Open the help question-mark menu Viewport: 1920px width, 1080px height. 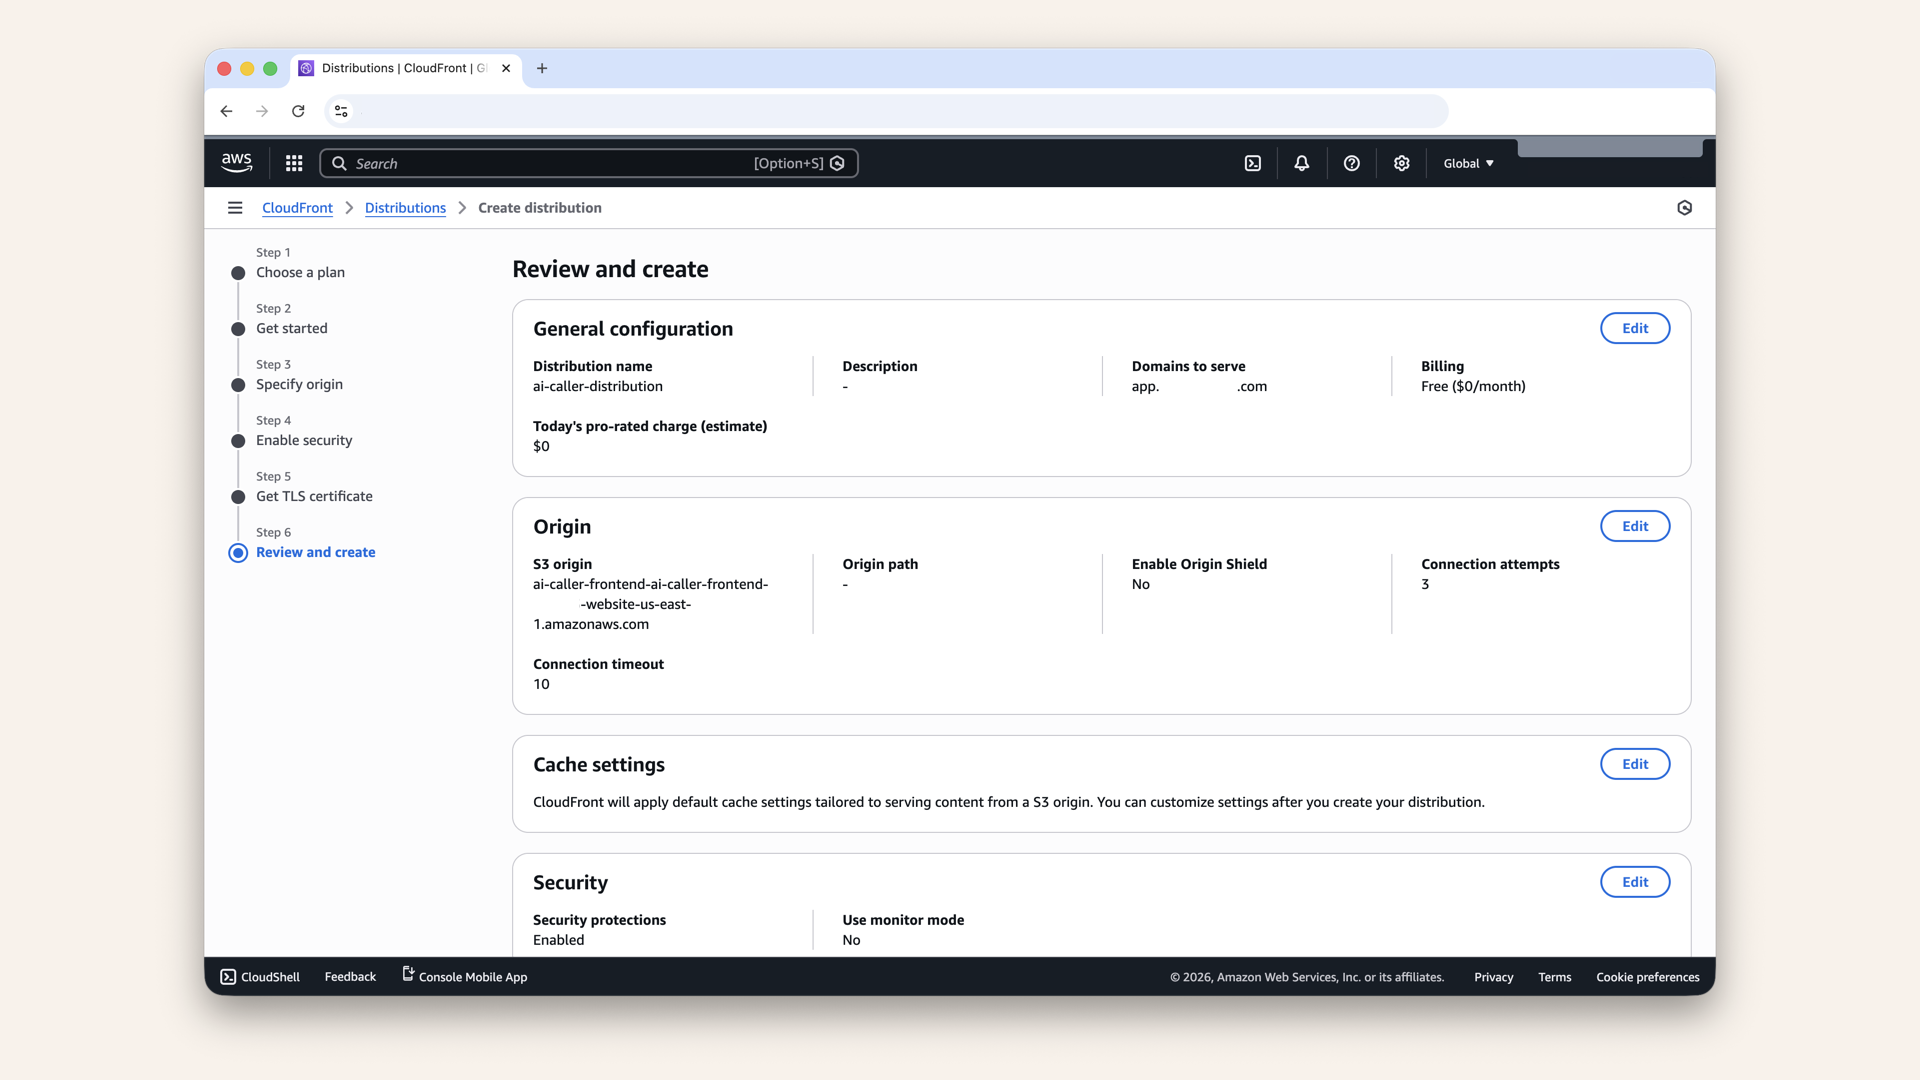[x=1351, y=163]
